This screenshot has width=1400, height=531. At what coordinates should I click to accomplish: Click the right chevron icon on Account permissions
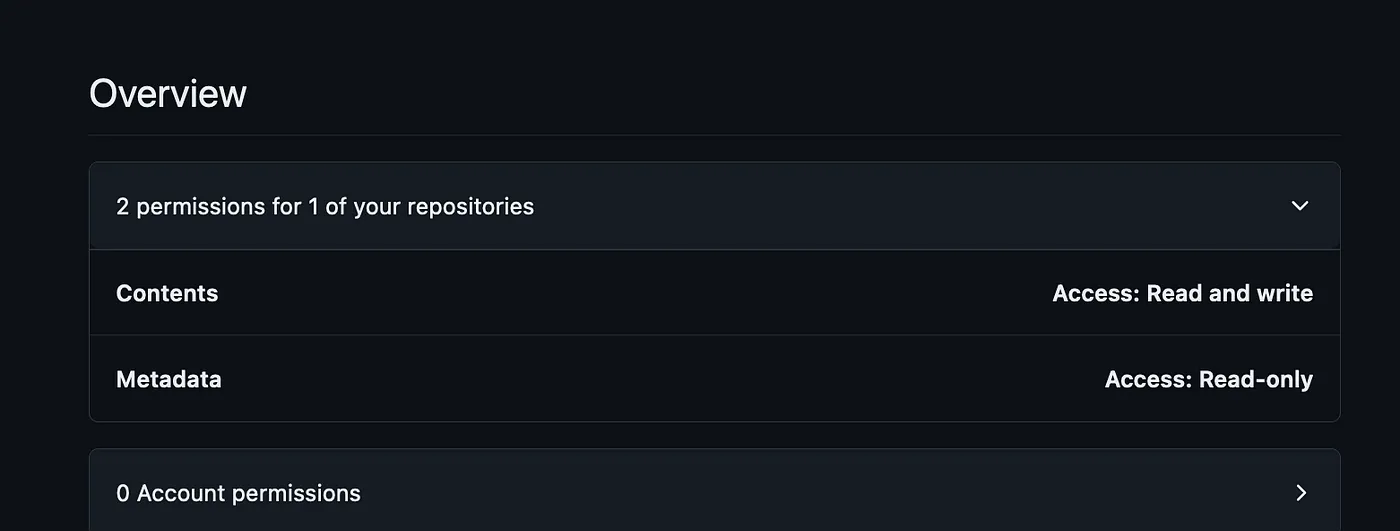(1301, 493)
